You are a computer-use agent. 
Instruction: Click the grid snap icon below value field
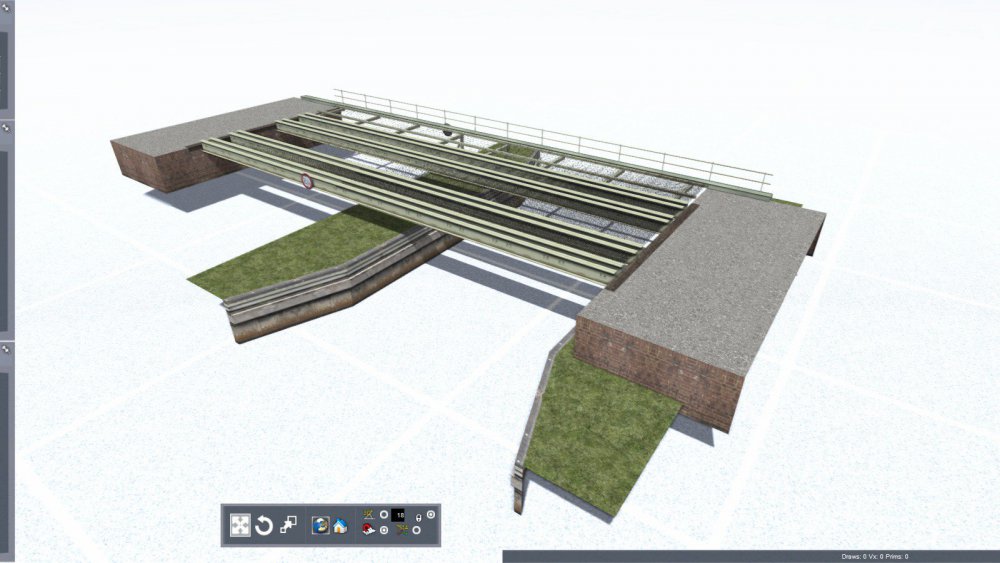402,530
